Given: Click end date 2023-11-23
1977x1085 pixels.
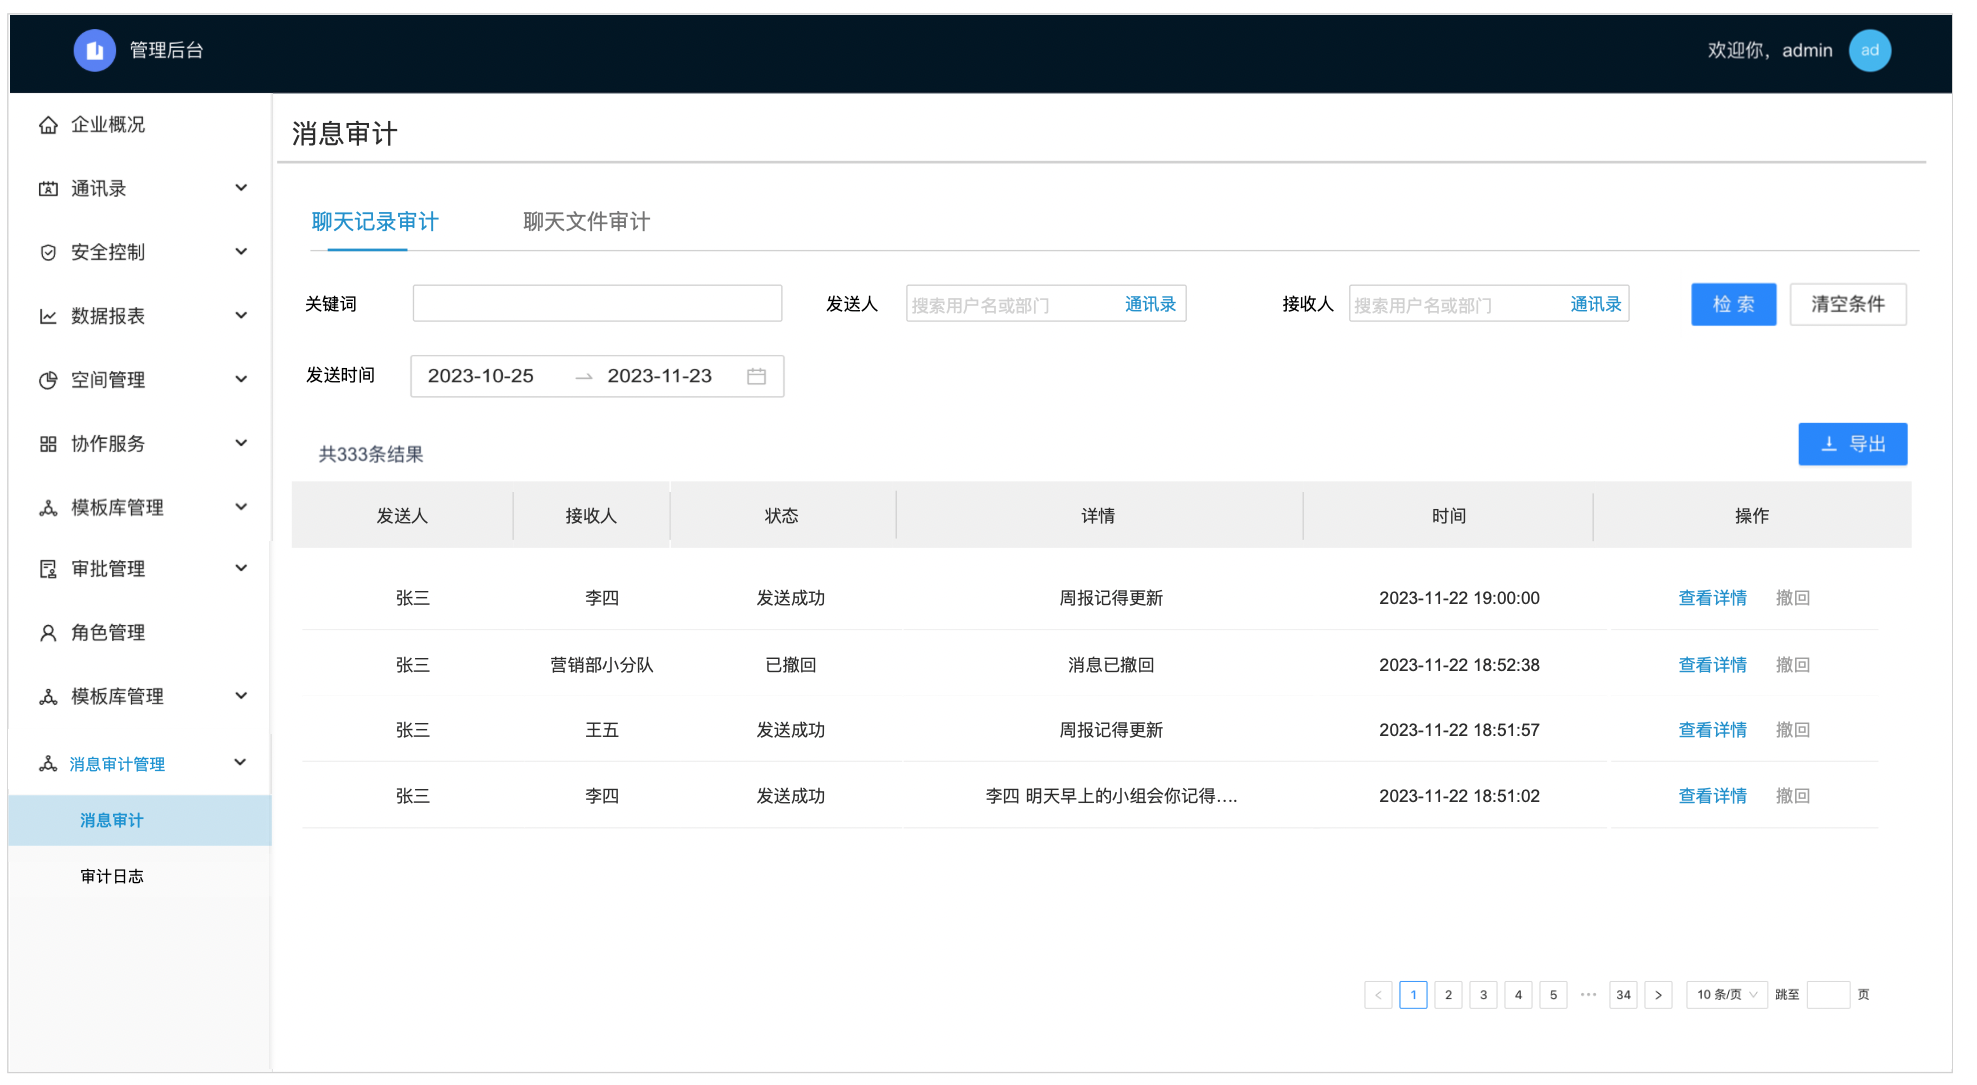Looking at the screenshot, I should [660, 376].
